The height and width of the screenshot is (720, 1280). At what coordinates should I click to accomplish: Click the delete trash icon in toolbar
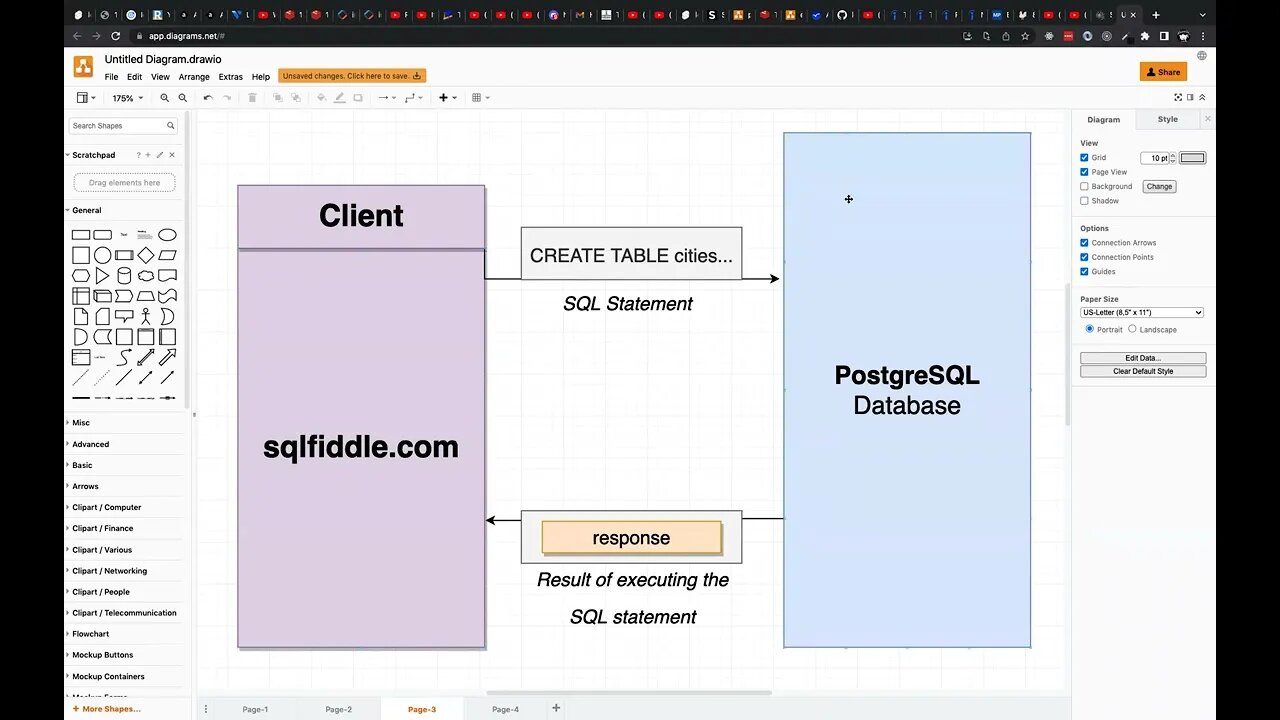(x=252, y=98)
